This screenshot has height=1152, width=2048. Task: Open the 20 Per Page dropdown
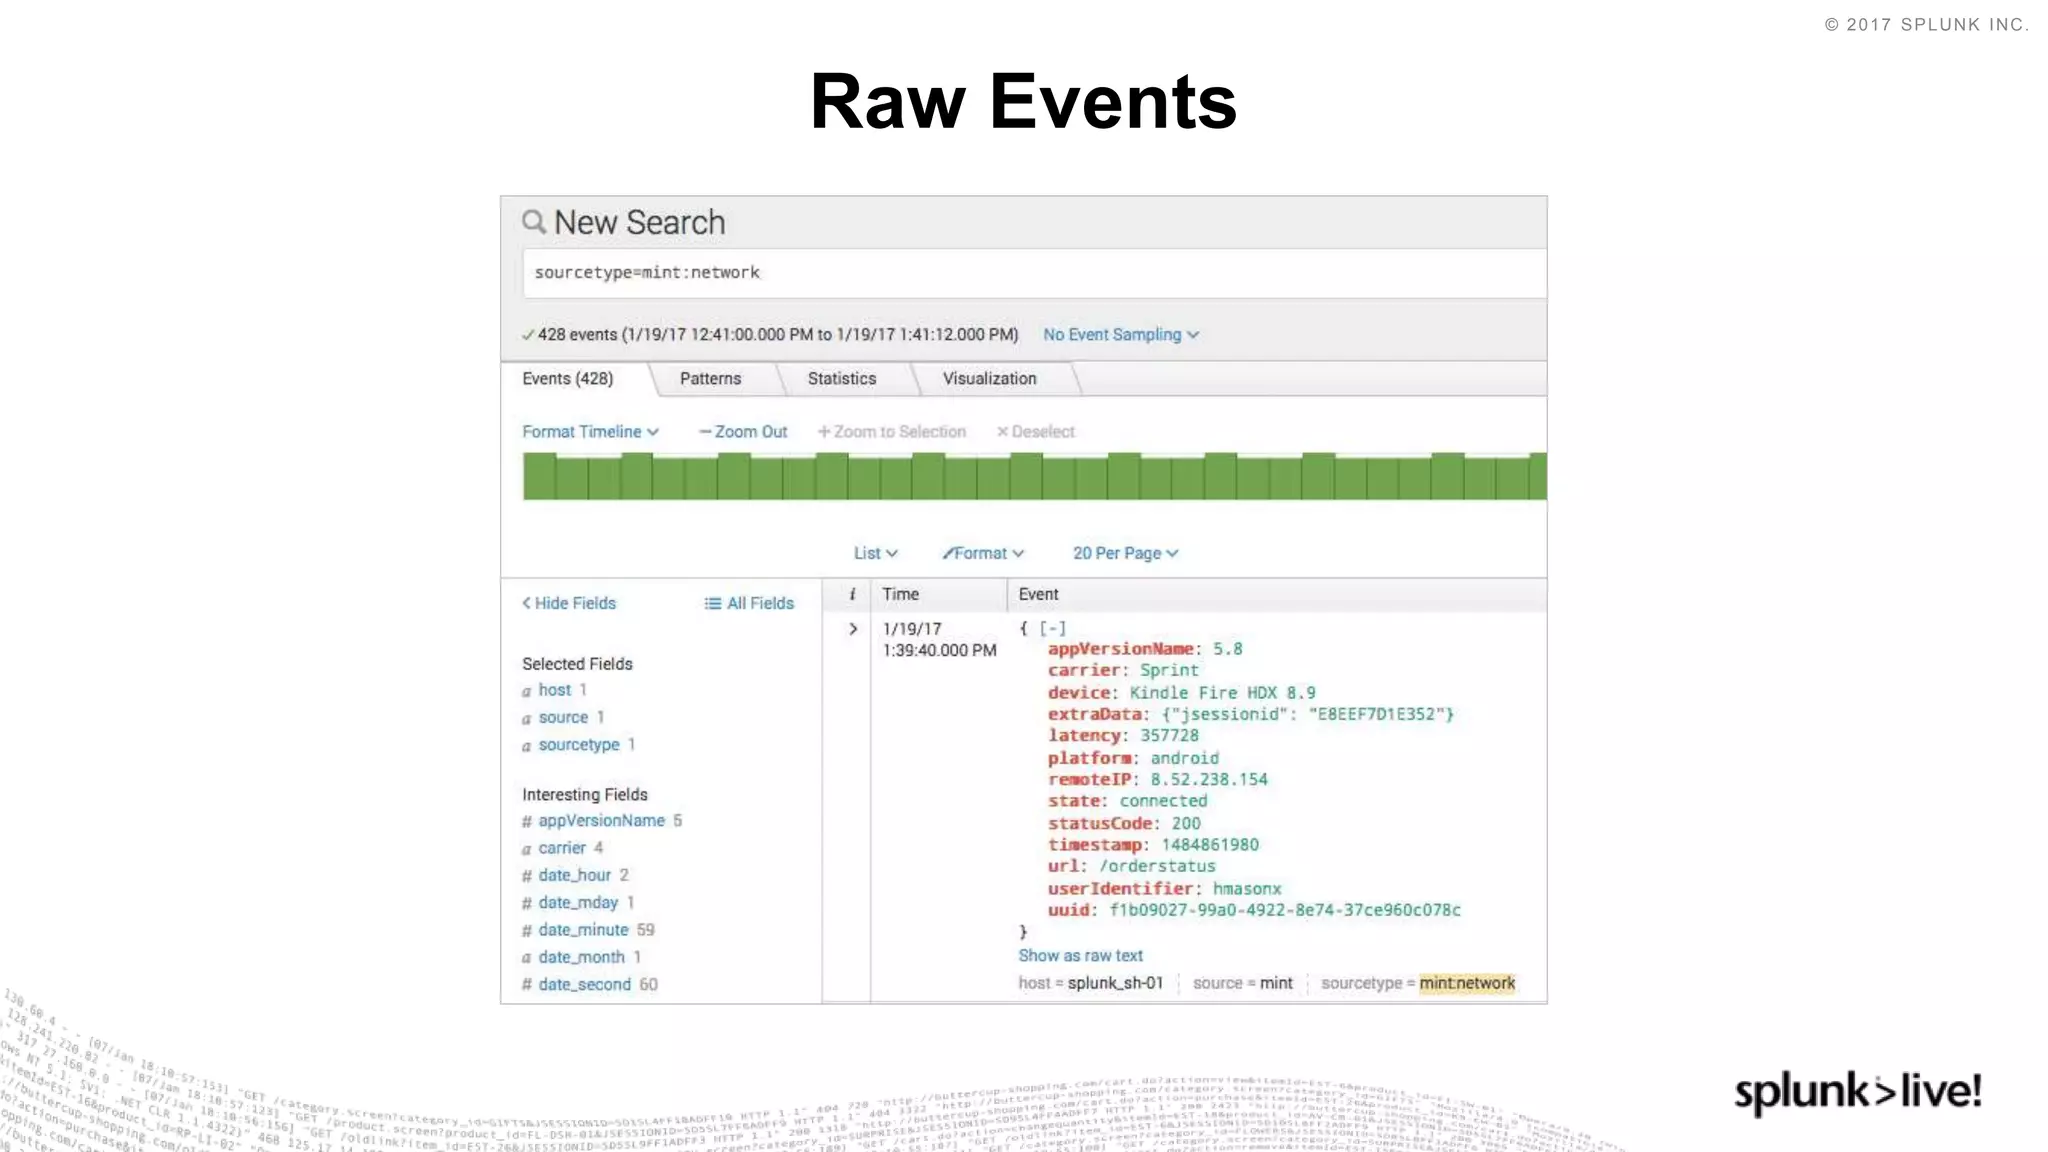pos(1126,553)
